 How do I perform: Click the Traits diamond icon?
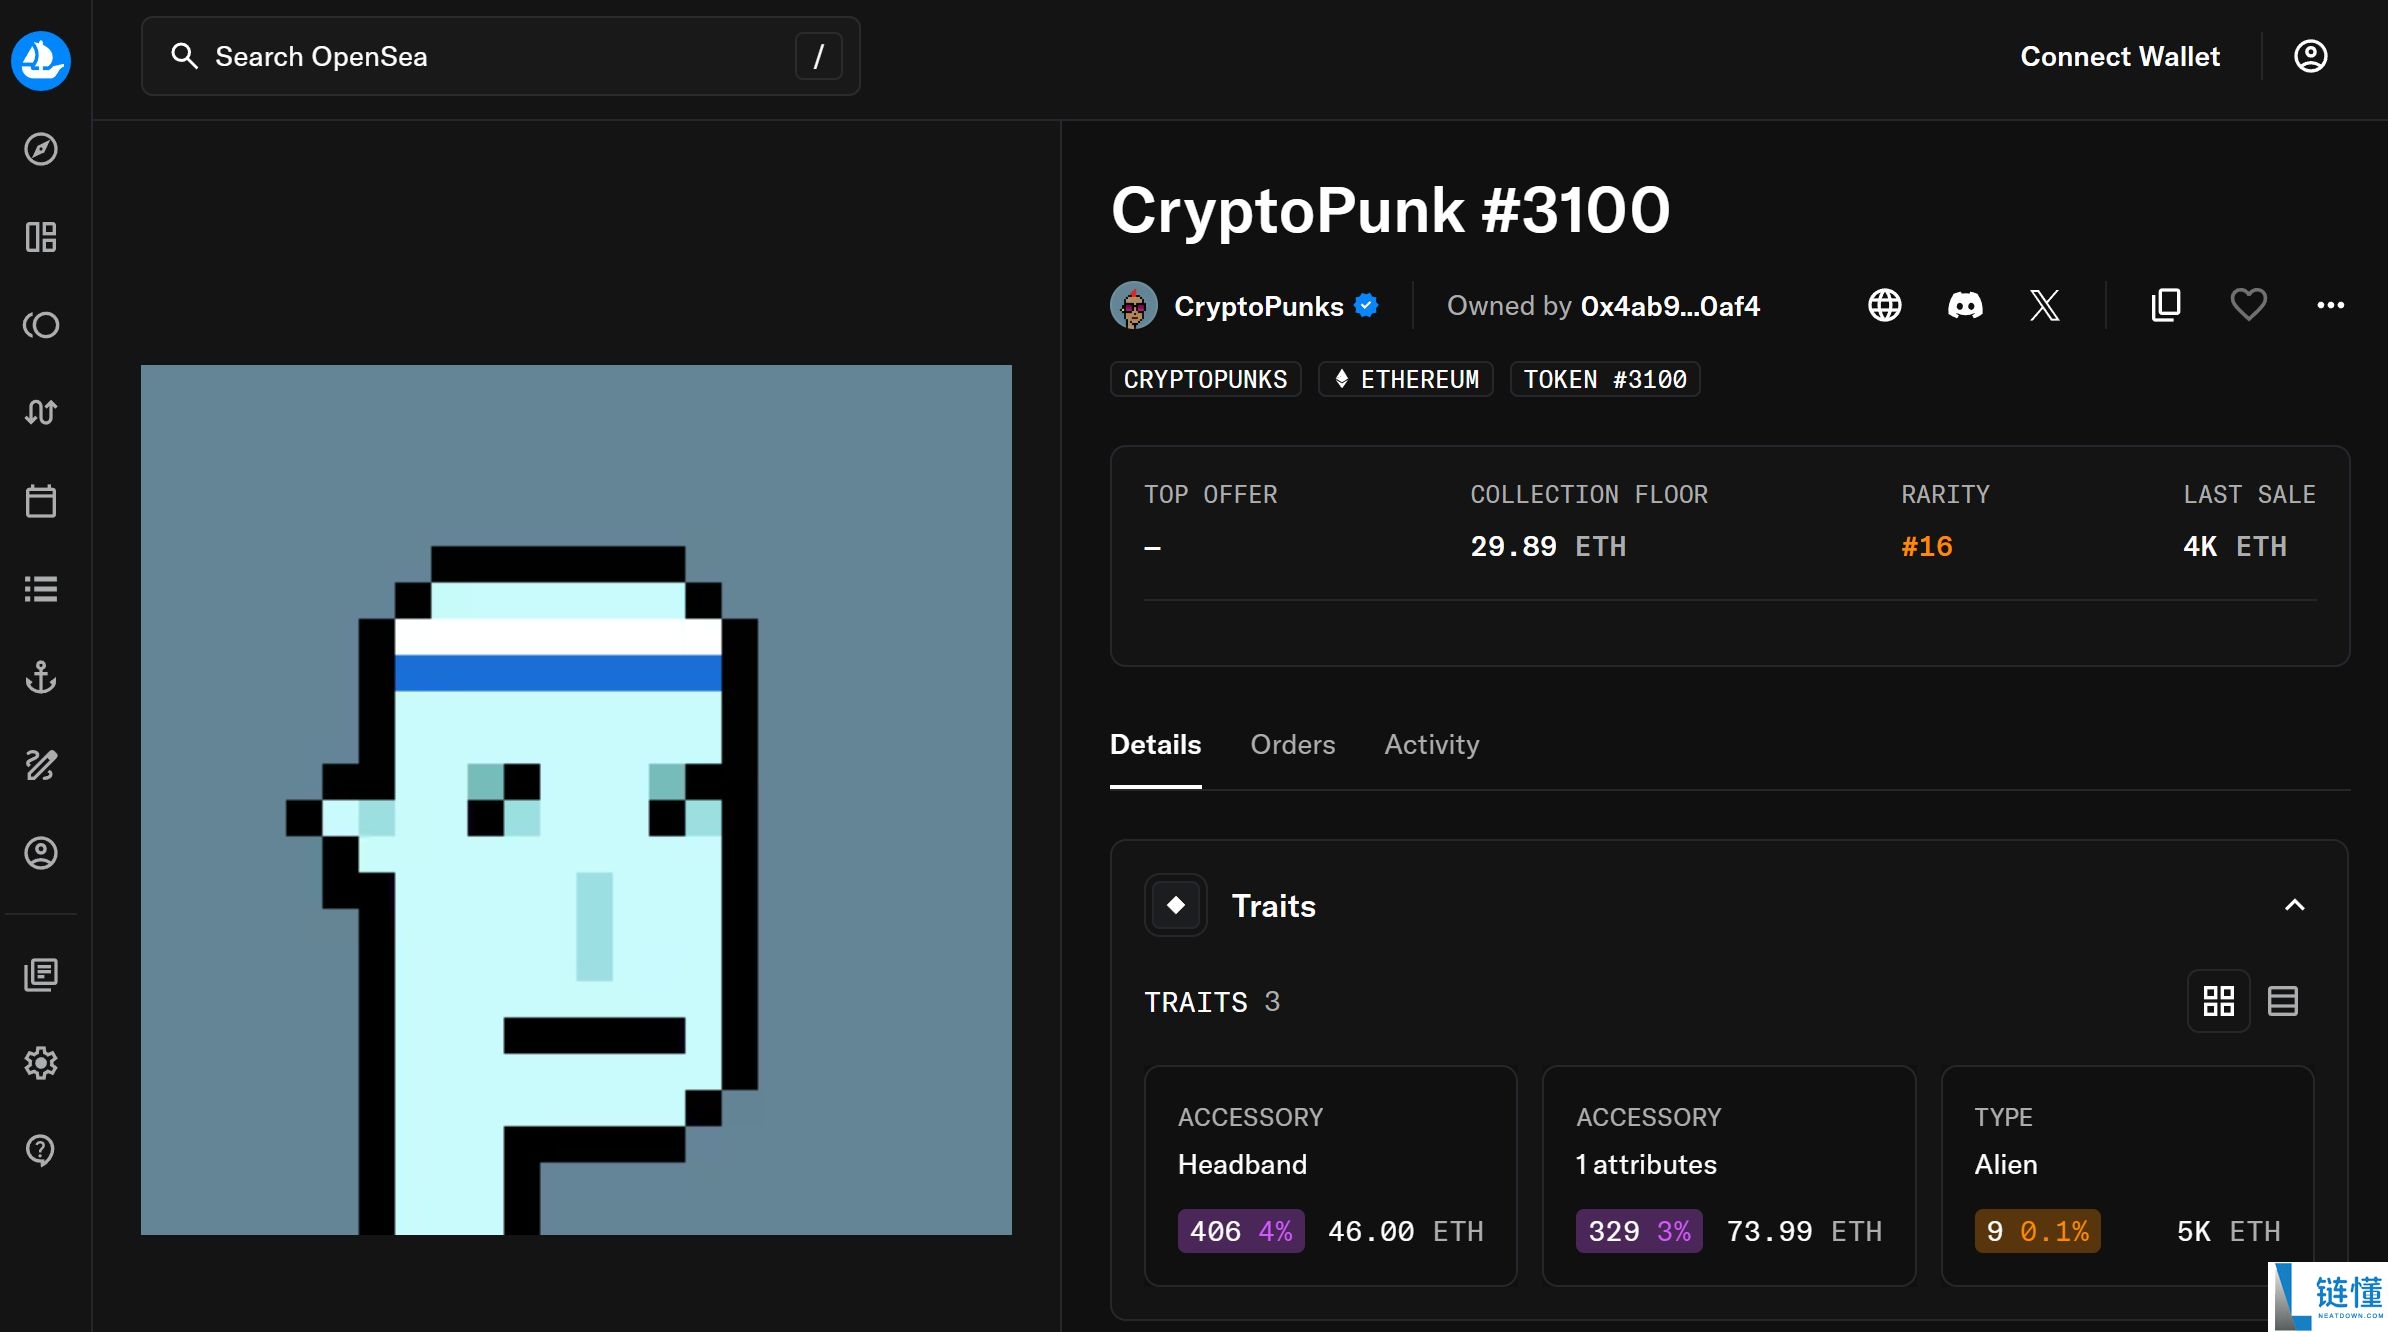[x=1176, y=905]
